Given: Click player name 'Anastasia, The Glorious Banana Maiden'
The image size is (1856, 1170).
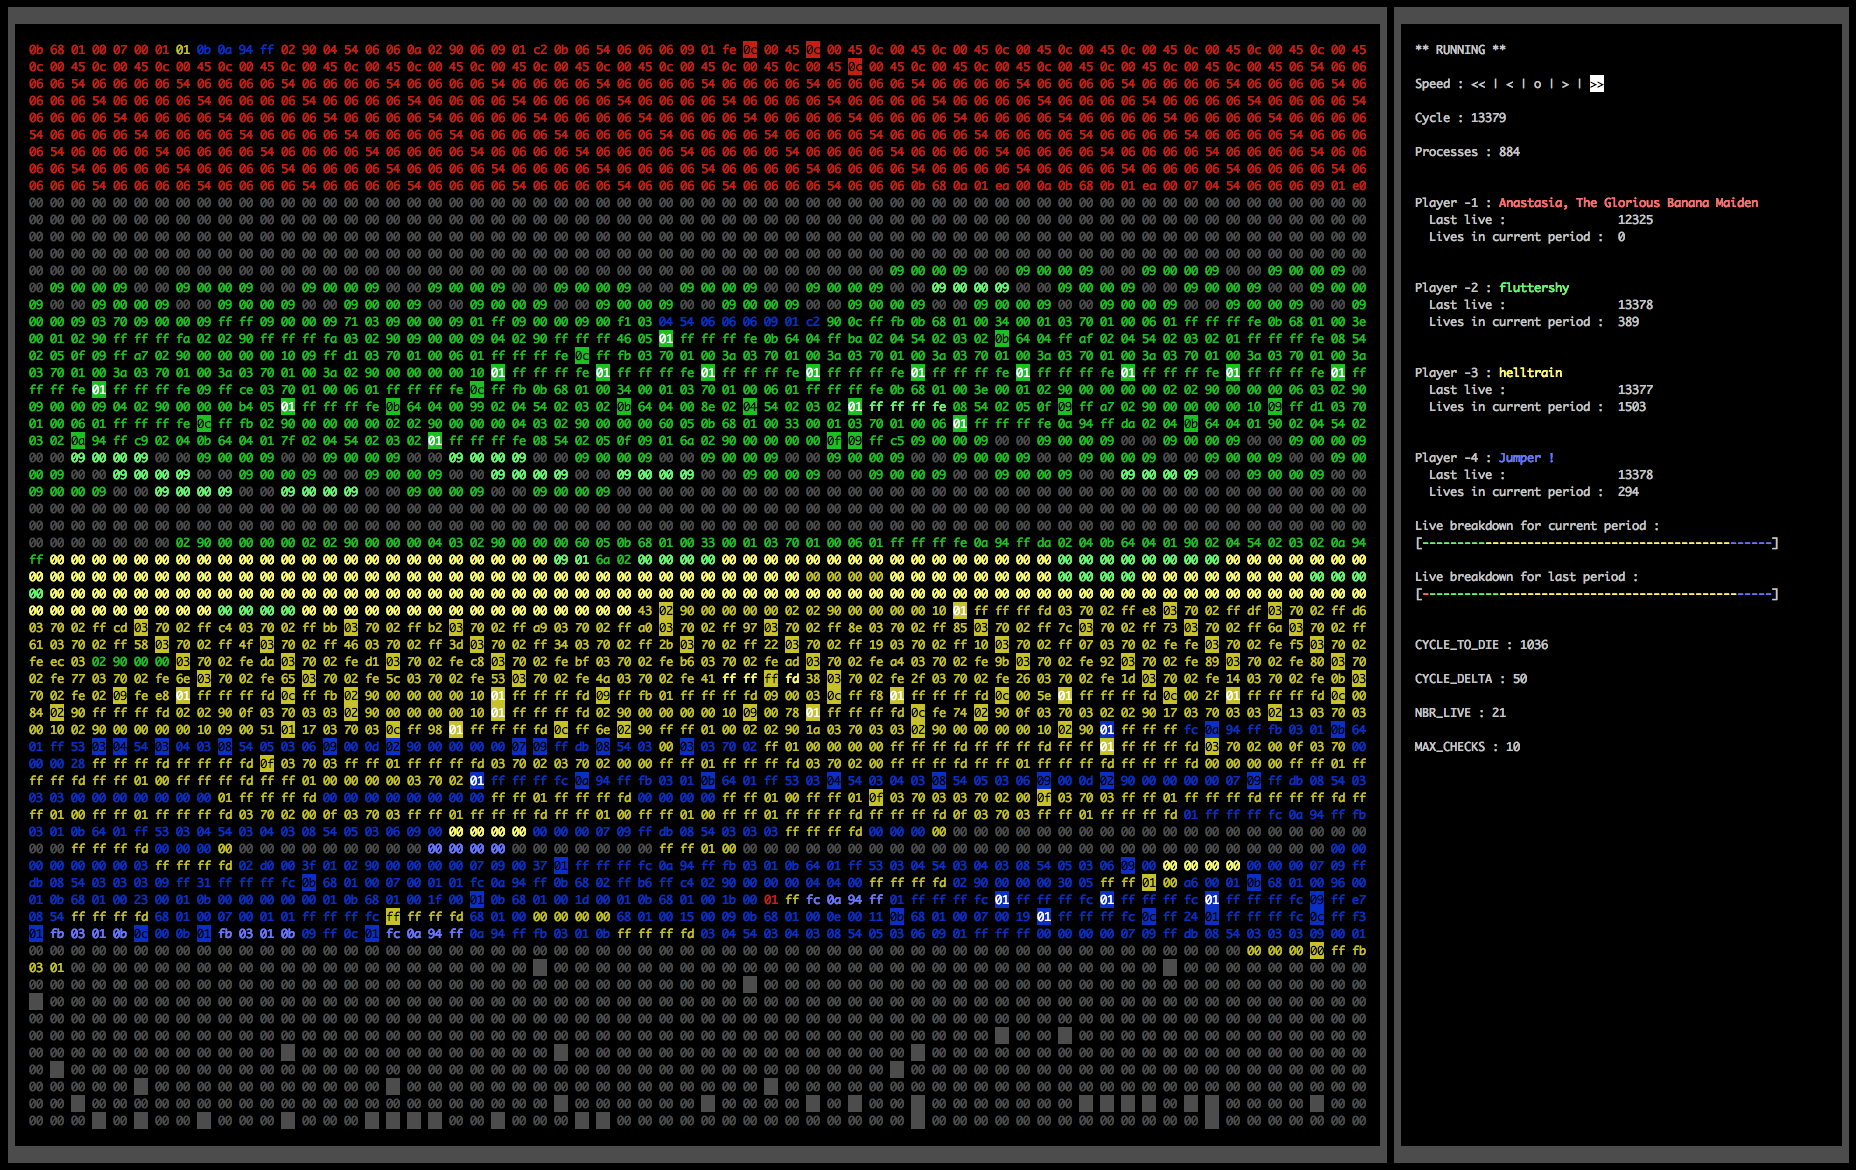Looking at the screenshot, I should (x=1628, y=203).
